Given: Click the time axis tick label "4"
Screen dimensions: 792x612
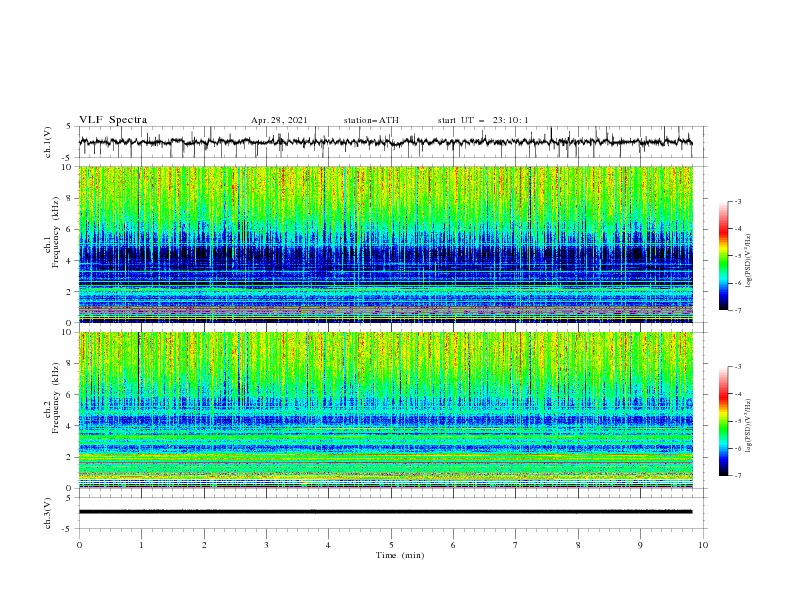Looking at the screenshot, I should pos(328,545).
